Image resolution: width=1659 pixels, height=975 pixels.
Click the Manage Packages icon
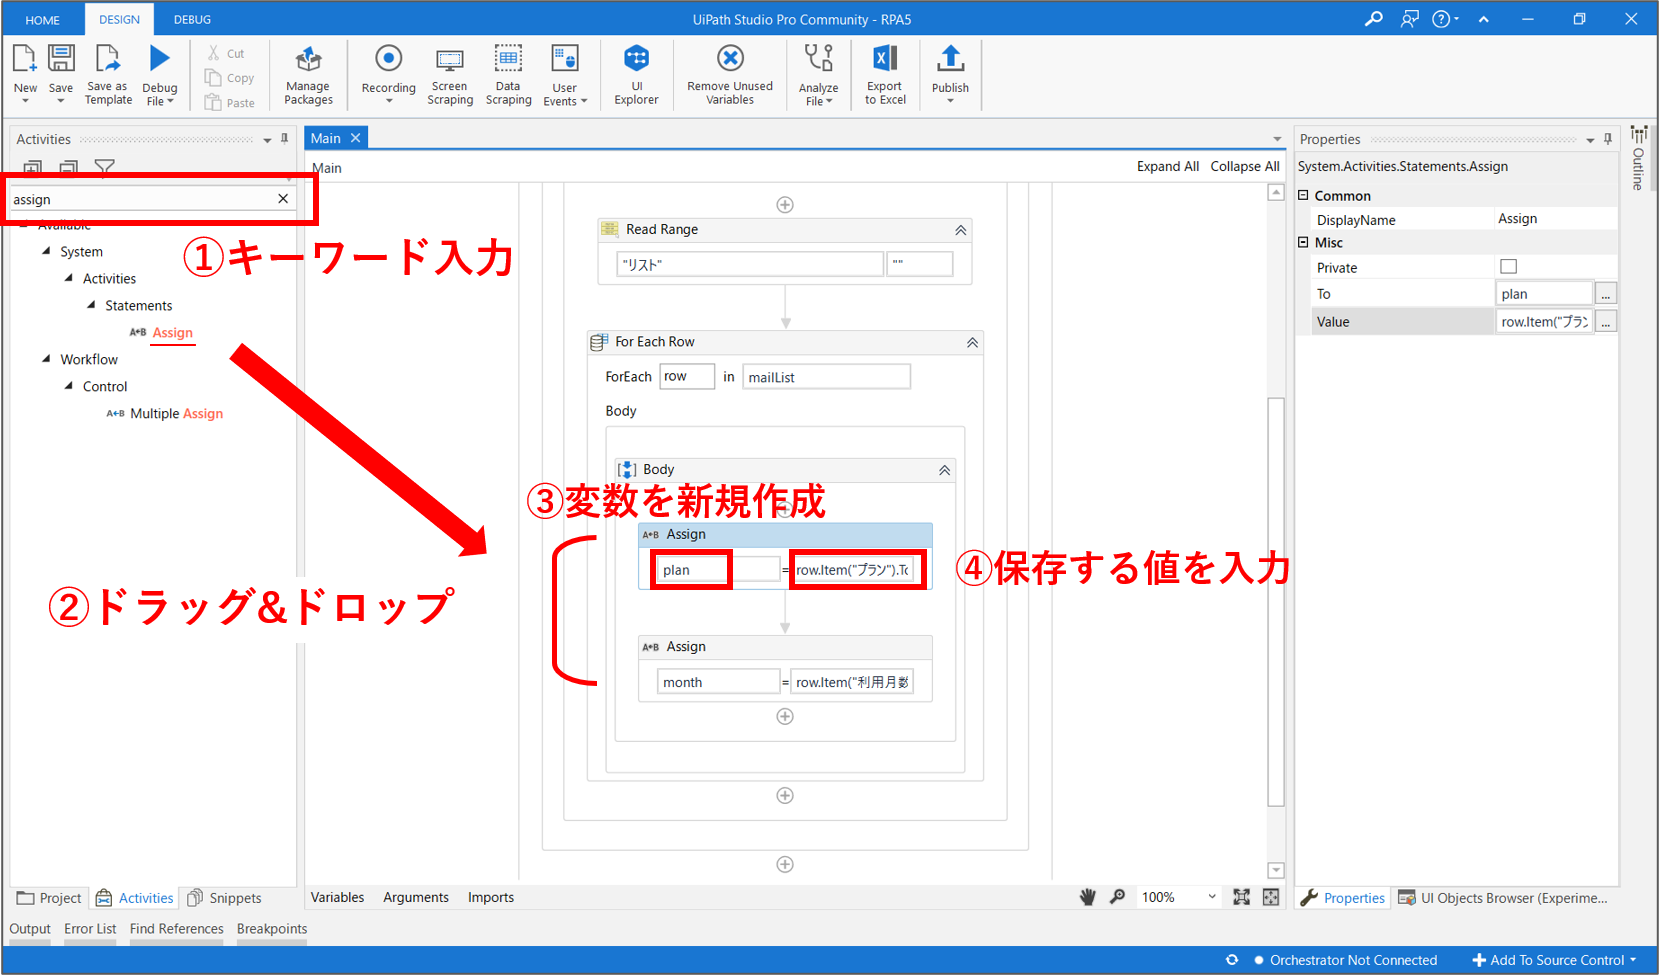(x=308, y=60)
